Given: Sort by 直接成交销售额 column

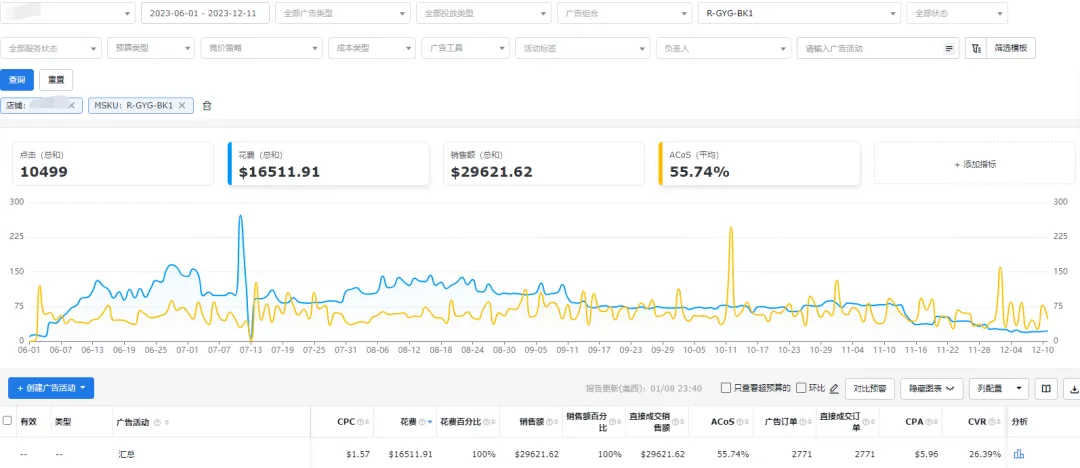Looking at the screenshot, I should 683,422.
